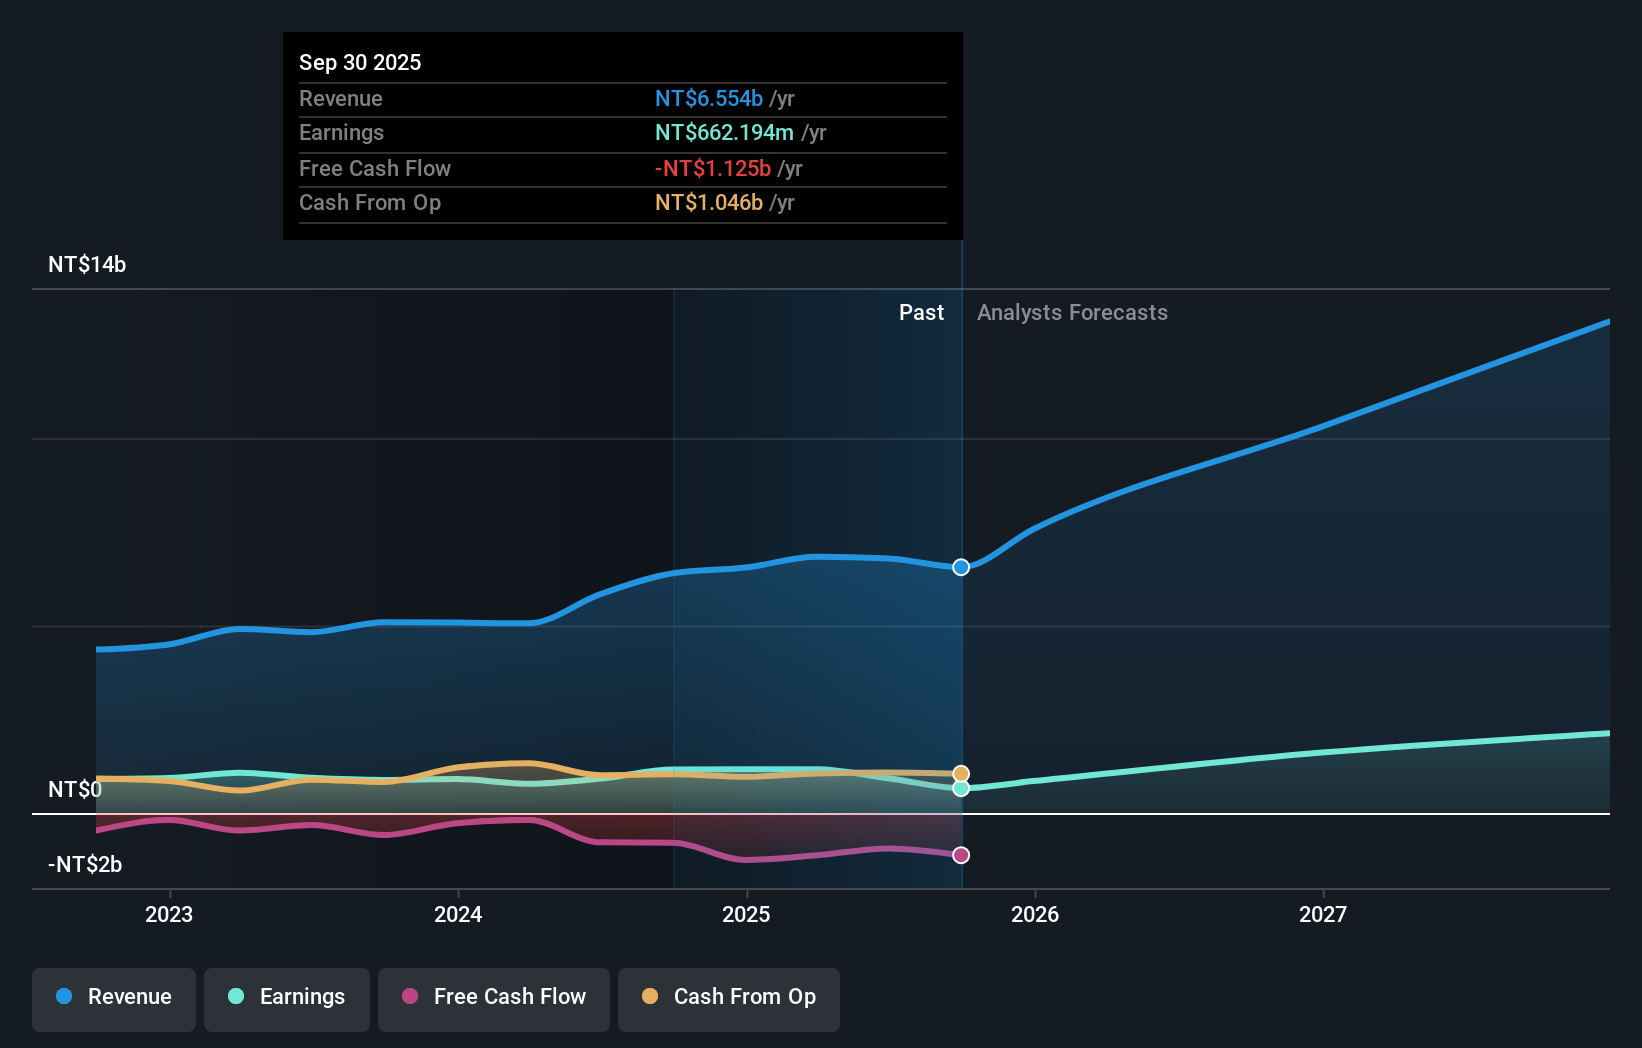Click the 'Analysts Forecasts' label
Screen dimensions: 1642x1048
point(1072,313)
